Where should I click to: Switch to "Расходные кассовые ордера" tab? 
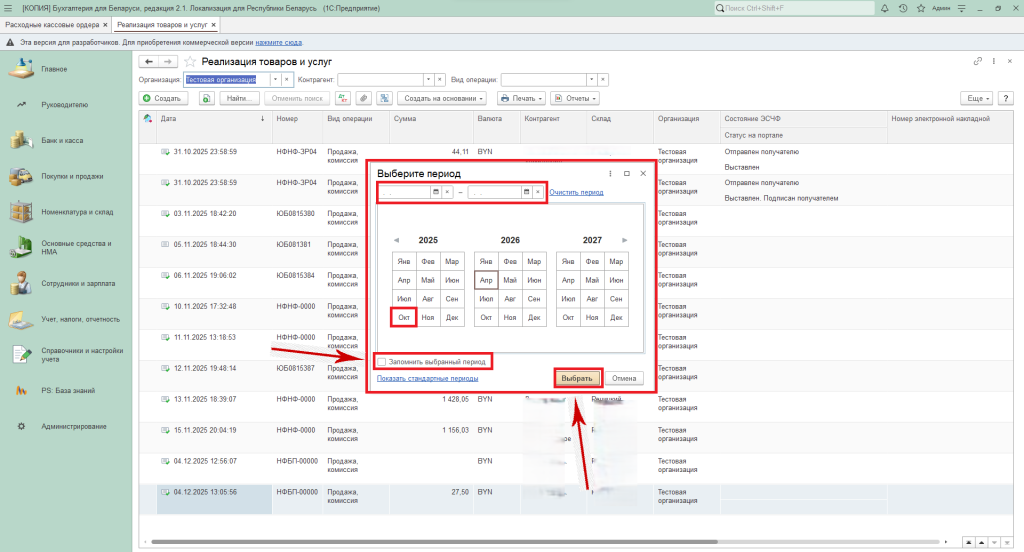(52, 23)
